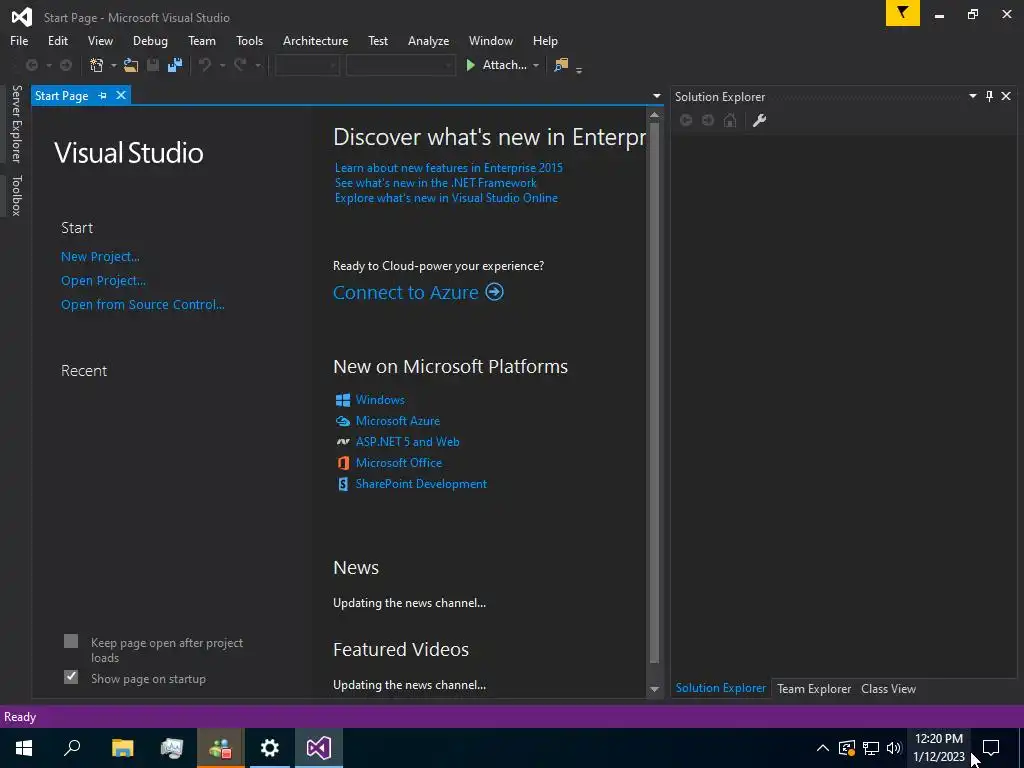Check Keep page open after project loads

point(71,641)
